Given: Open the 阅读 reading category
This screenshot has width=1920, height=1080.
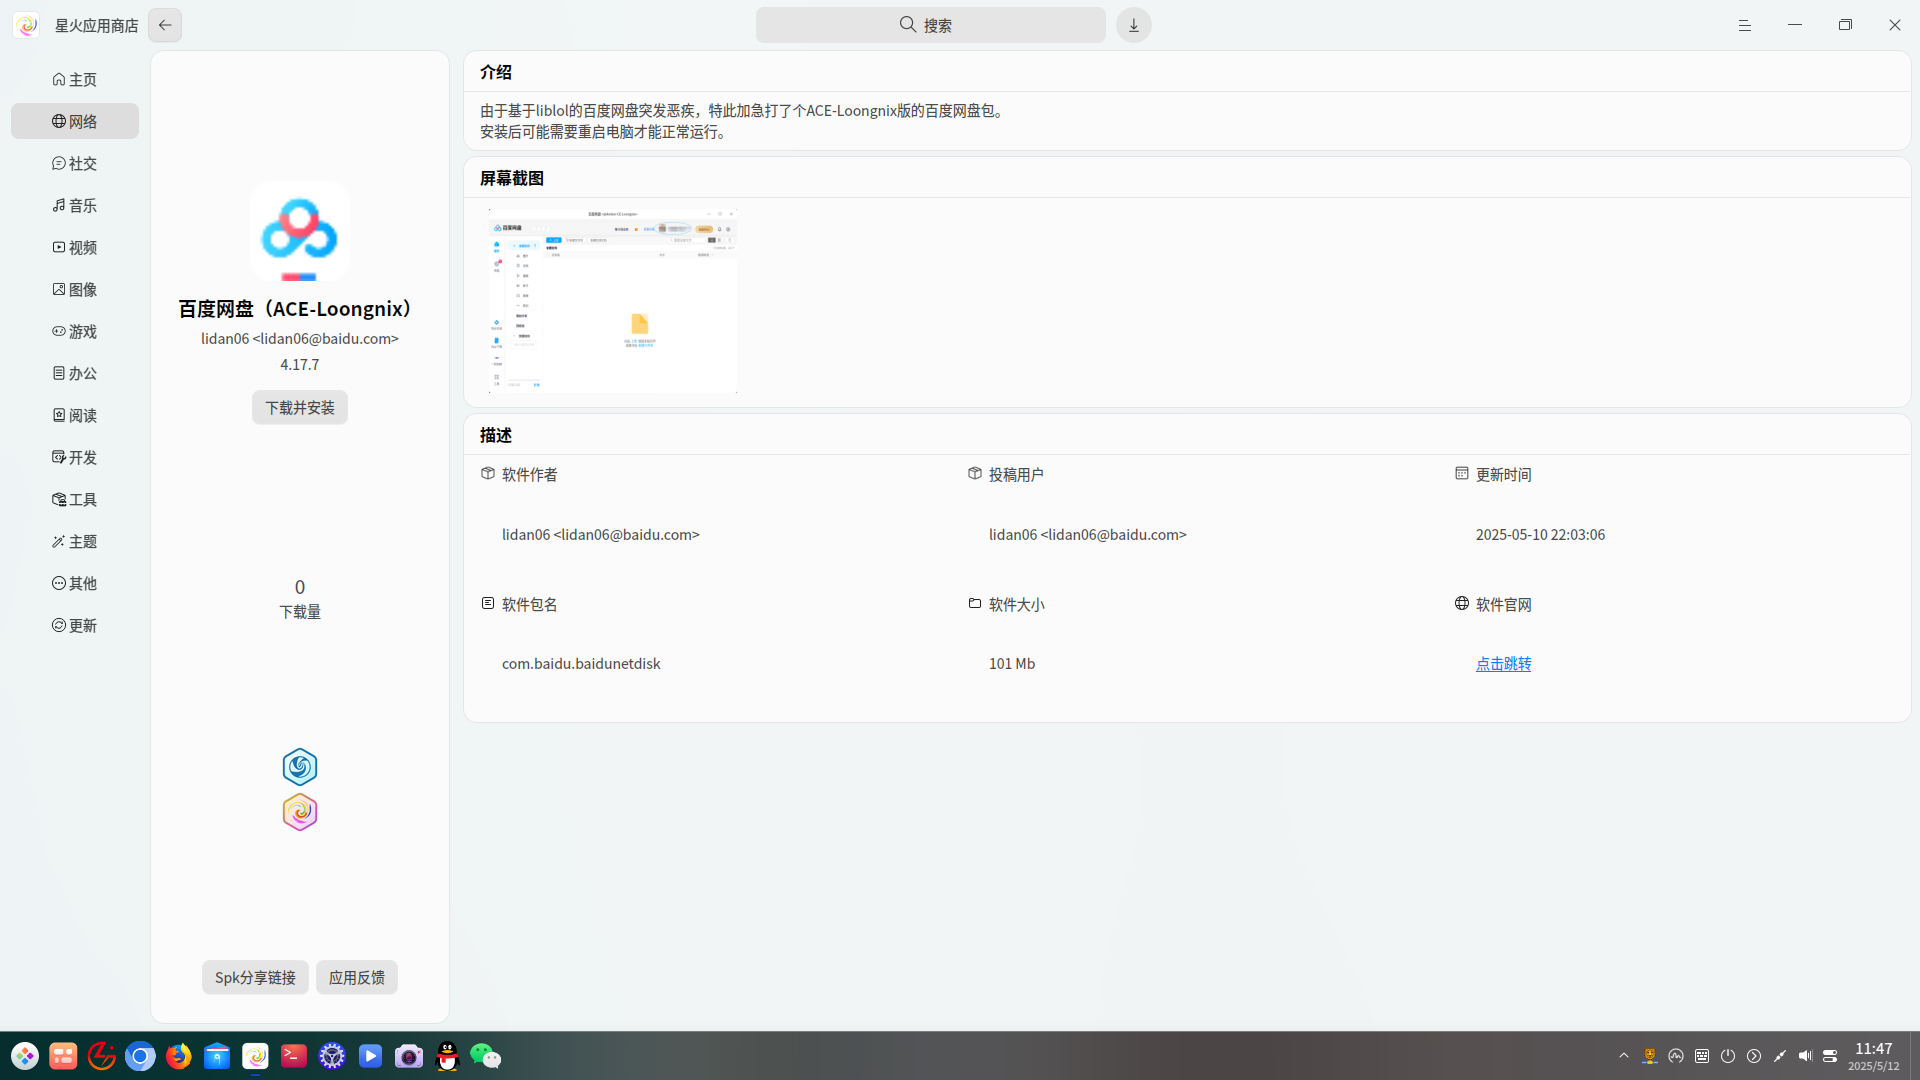Looking at the screenshot, I should pos(75,415).
